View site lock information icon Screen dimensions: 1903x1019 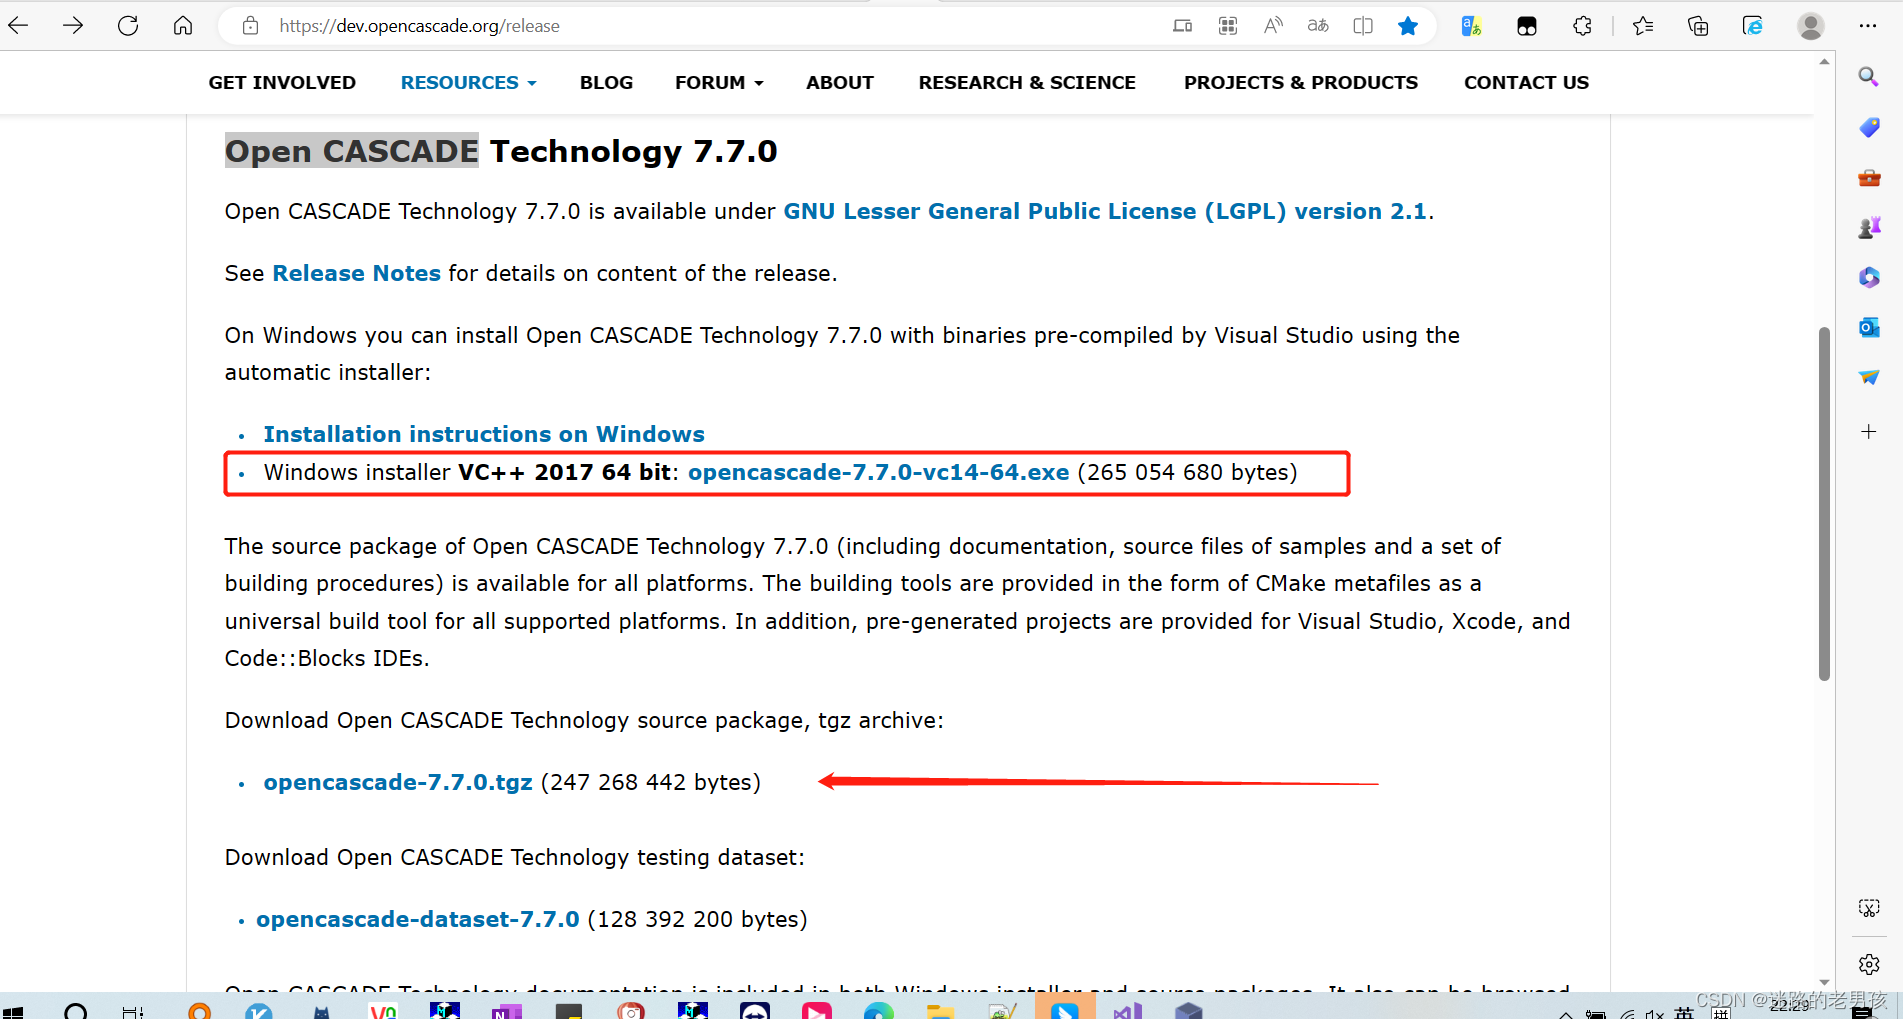click(251, 26)
